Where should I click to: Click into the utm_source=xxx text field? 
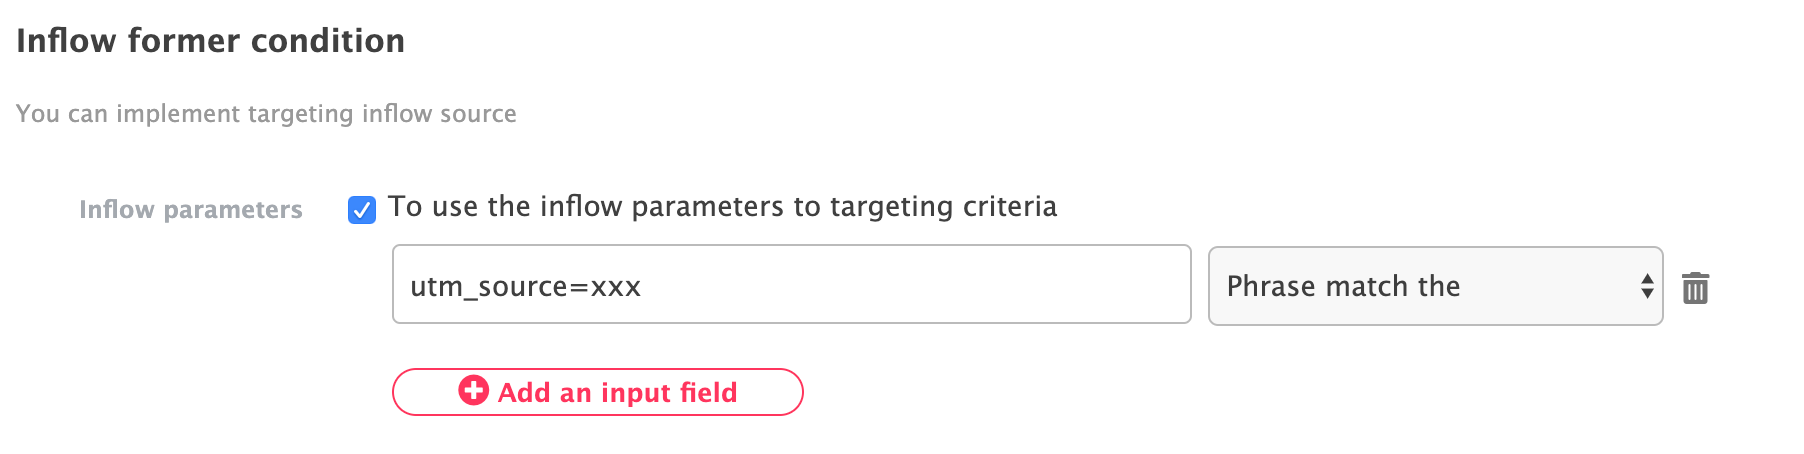point(790,285)
